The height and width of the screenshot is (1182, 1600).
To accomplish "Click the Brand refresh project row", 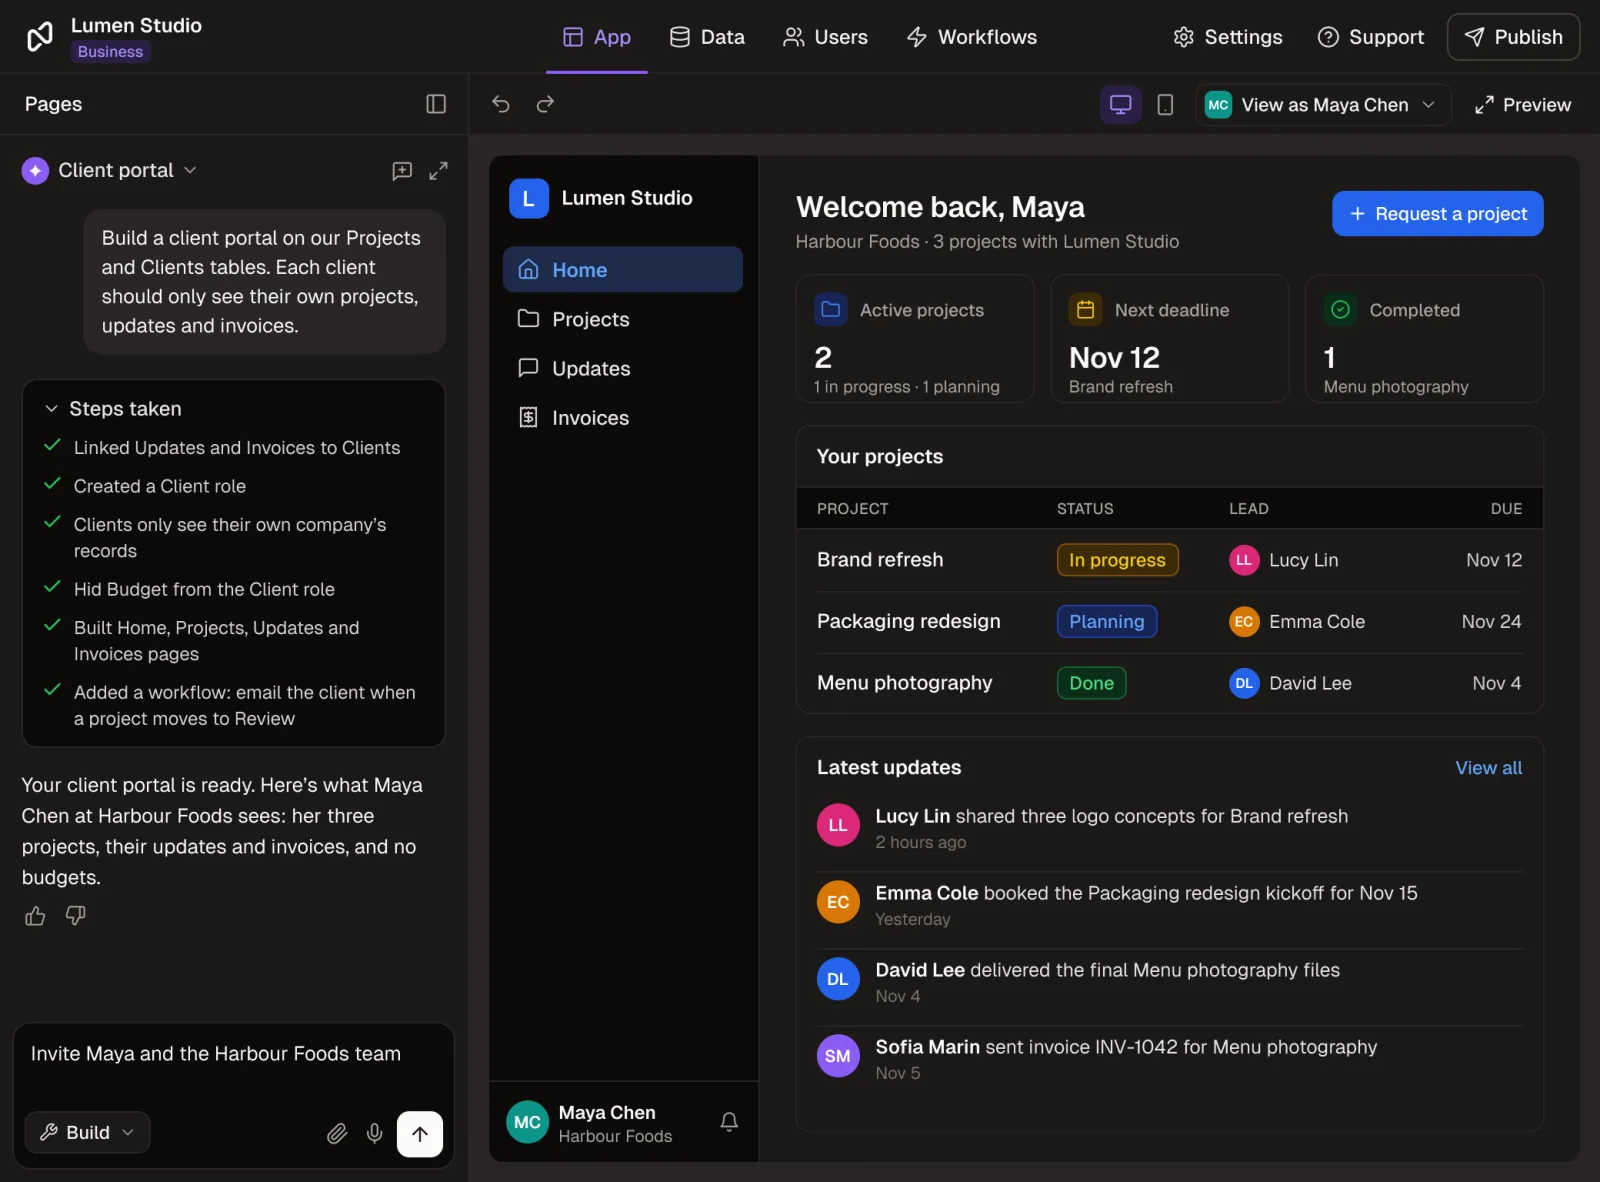I will click(x=1170, y=560).
